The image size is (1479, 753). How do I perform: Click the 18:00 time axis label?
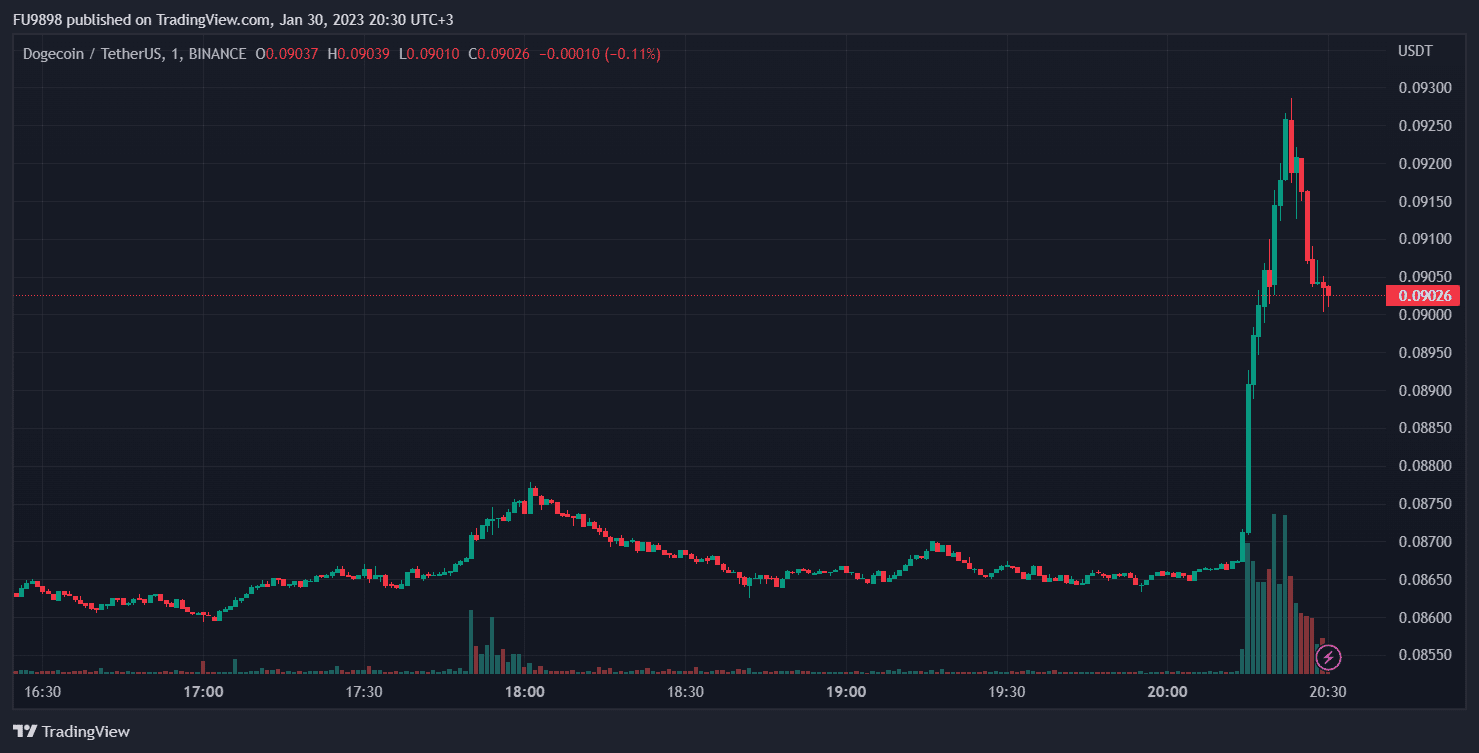tap(525, 691)
